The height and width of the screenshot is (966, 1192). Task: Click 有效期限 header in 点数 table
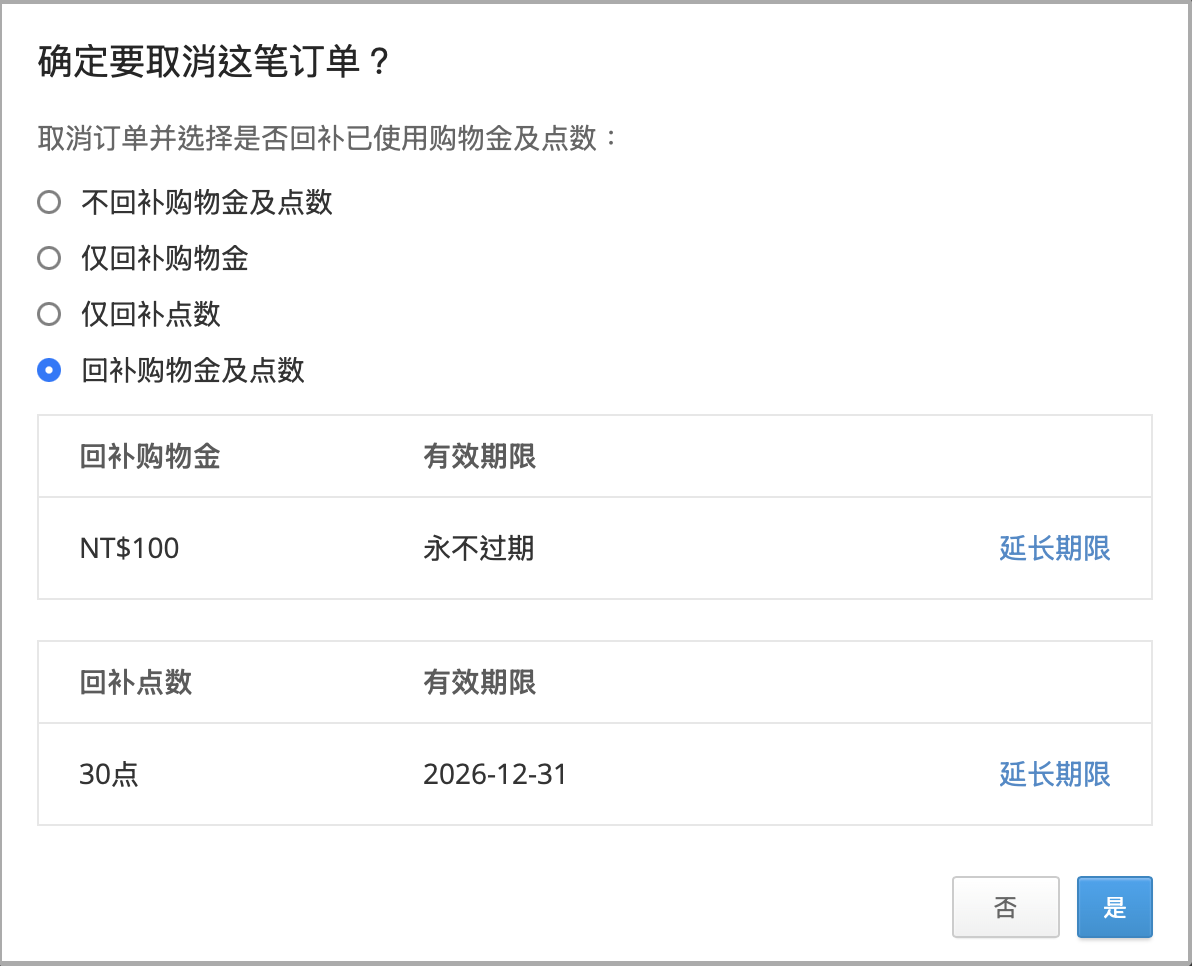coord(479,682)
